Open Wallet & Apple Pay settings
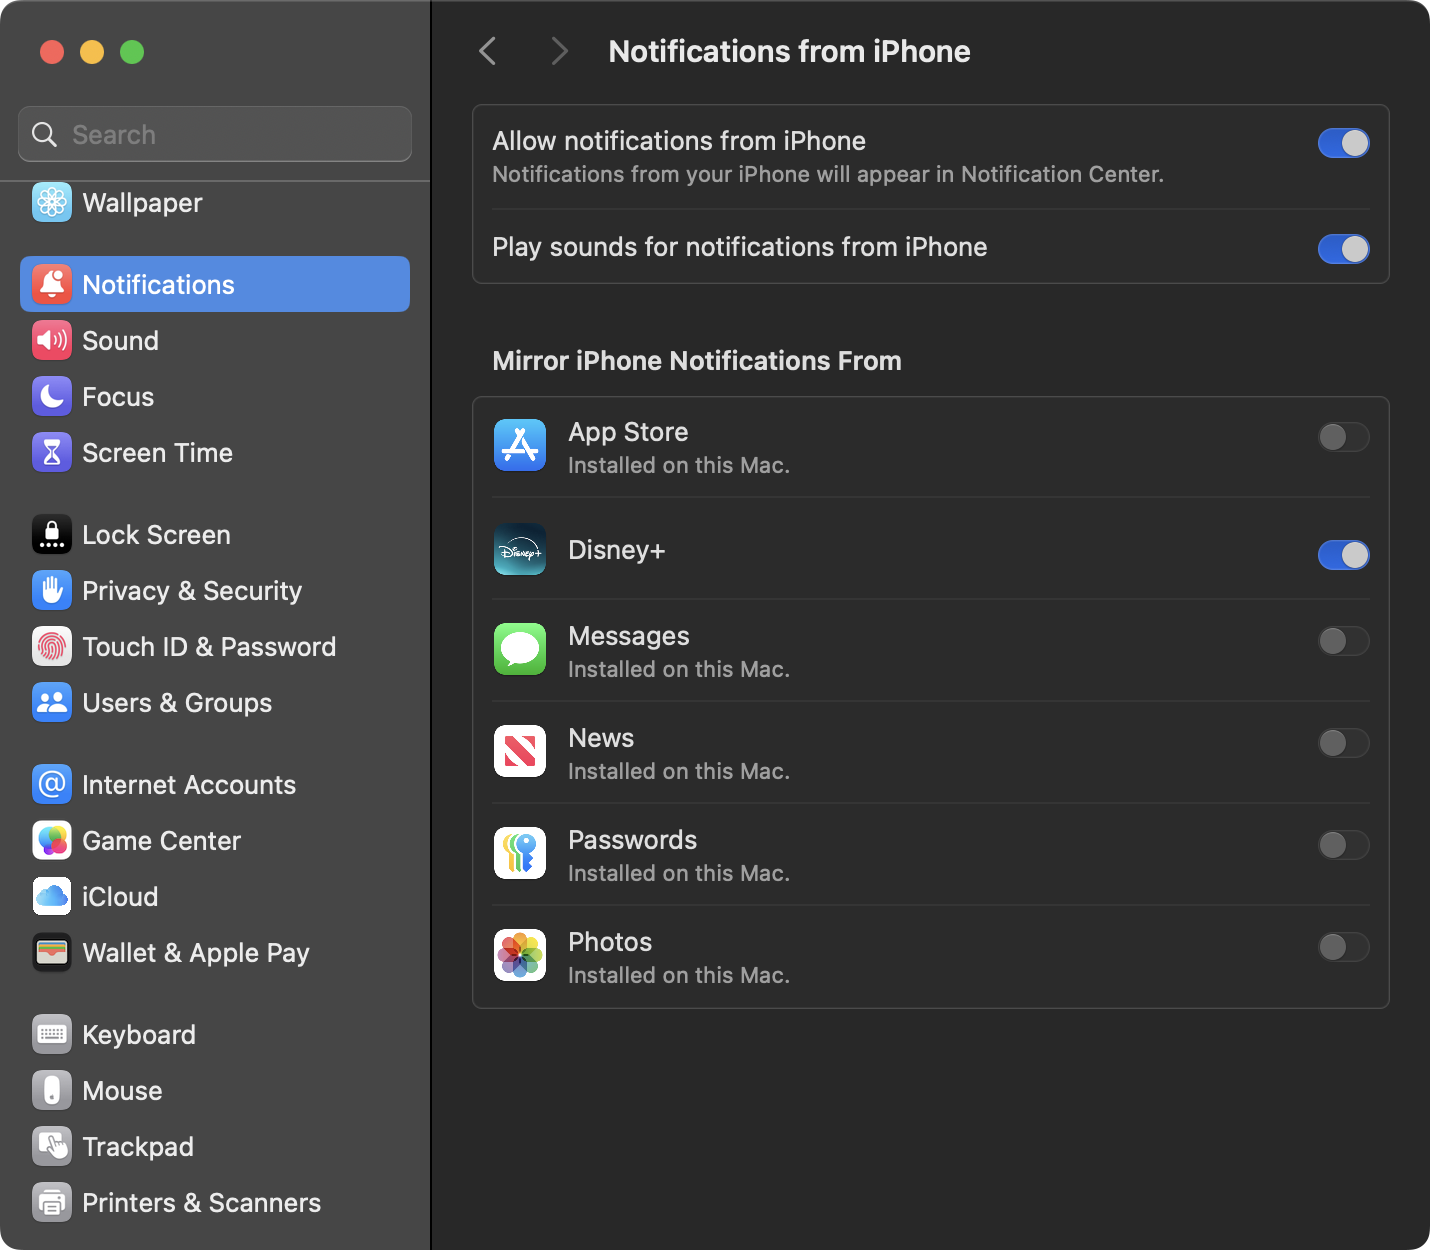The width and height of the screenshot is (1430, 1250). point(195,953)
